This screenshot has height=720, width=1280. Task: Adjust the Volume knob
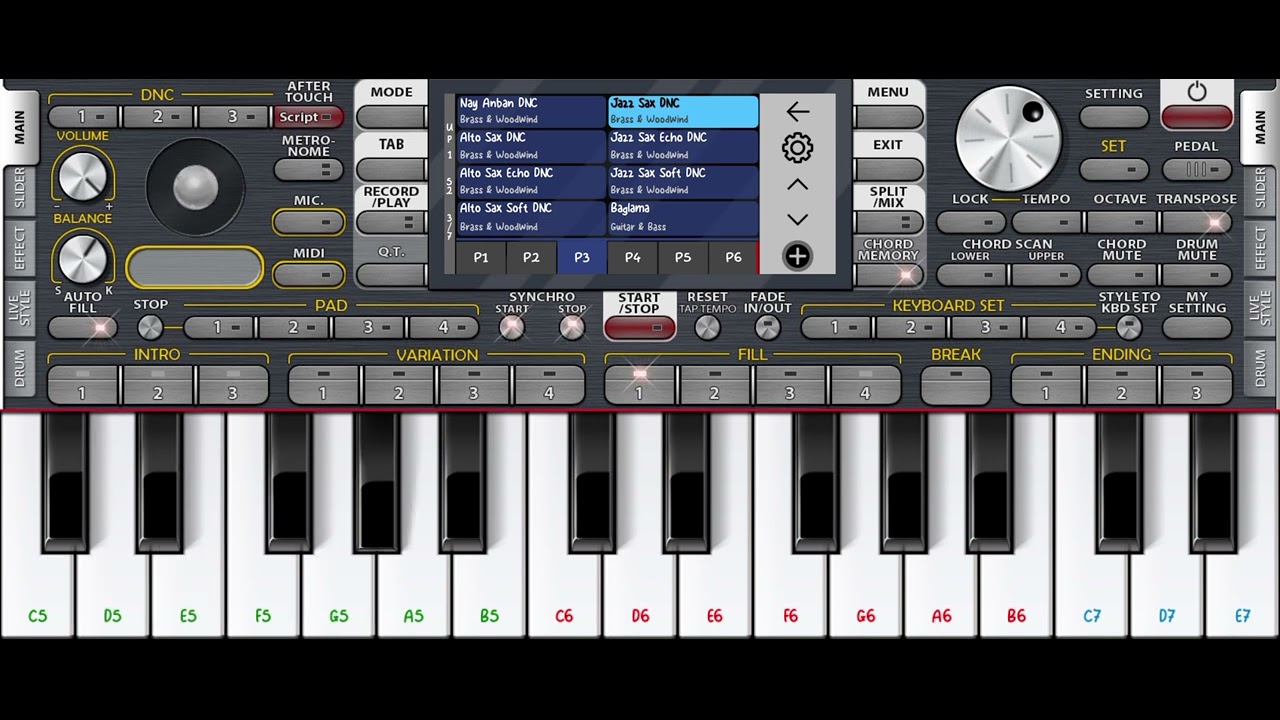click(x=83, y=176)
